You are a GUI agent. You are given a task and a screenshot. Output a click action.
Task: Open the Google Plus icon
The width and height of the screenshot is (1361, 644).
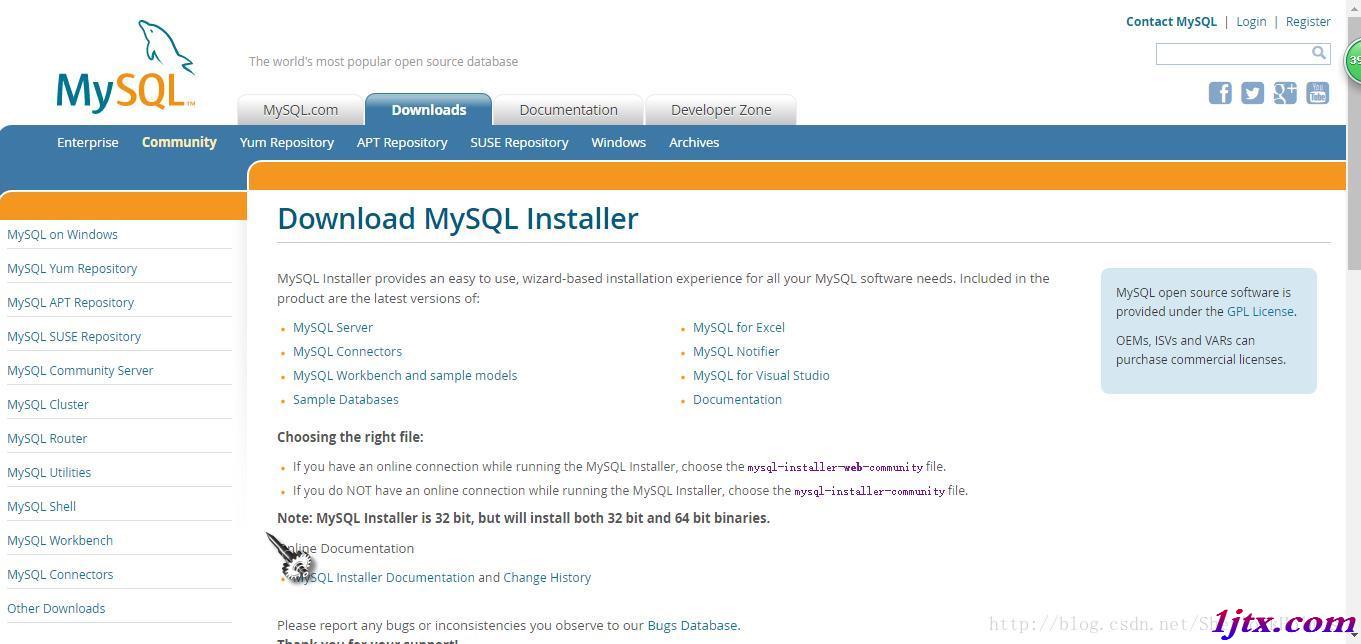pos(1285,93)
